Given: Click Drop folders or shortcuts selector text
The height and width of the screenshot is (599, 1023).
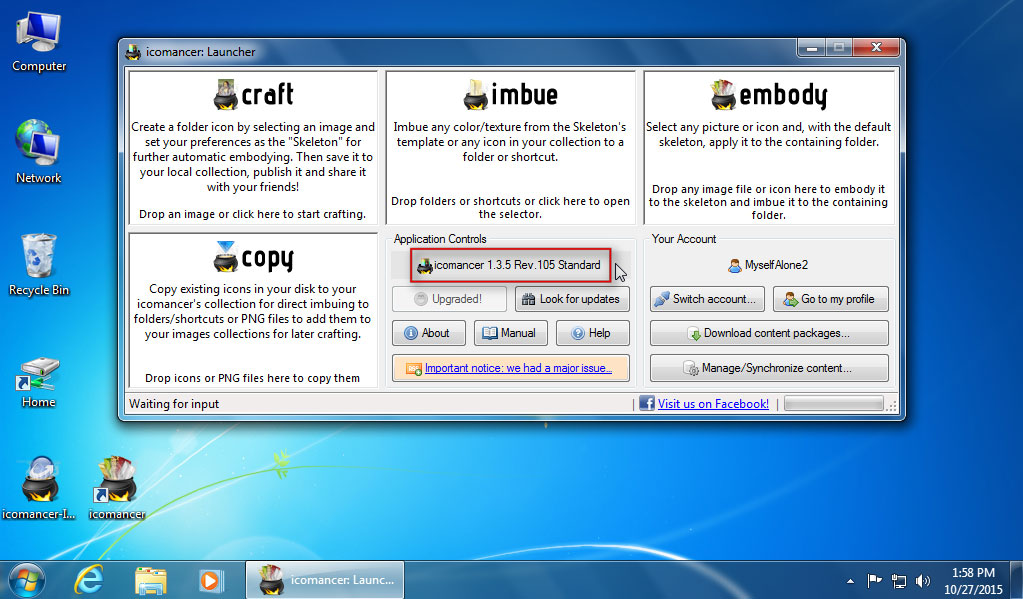Looking at the screenshot, I should click(510, 207).
